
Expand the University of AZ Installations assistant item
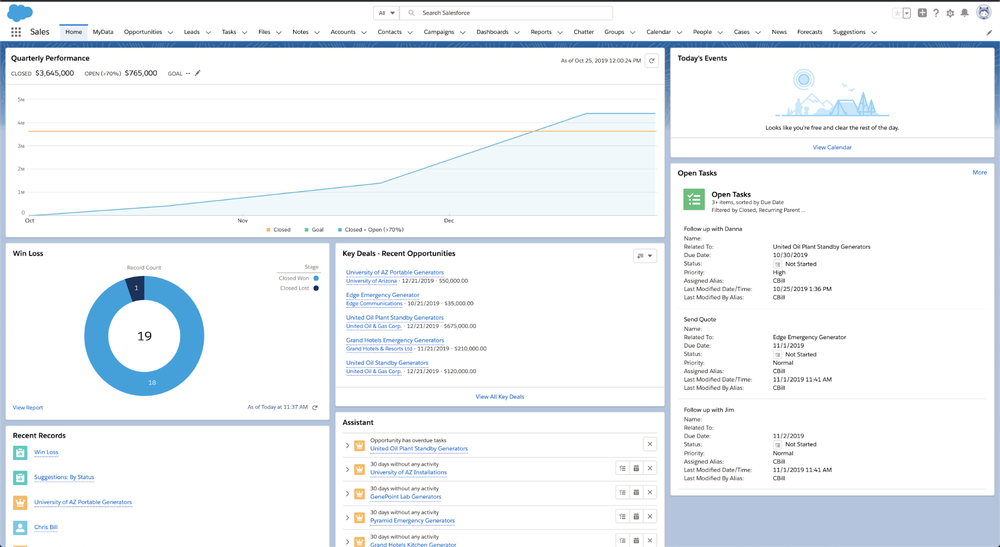tap(348, 469)
